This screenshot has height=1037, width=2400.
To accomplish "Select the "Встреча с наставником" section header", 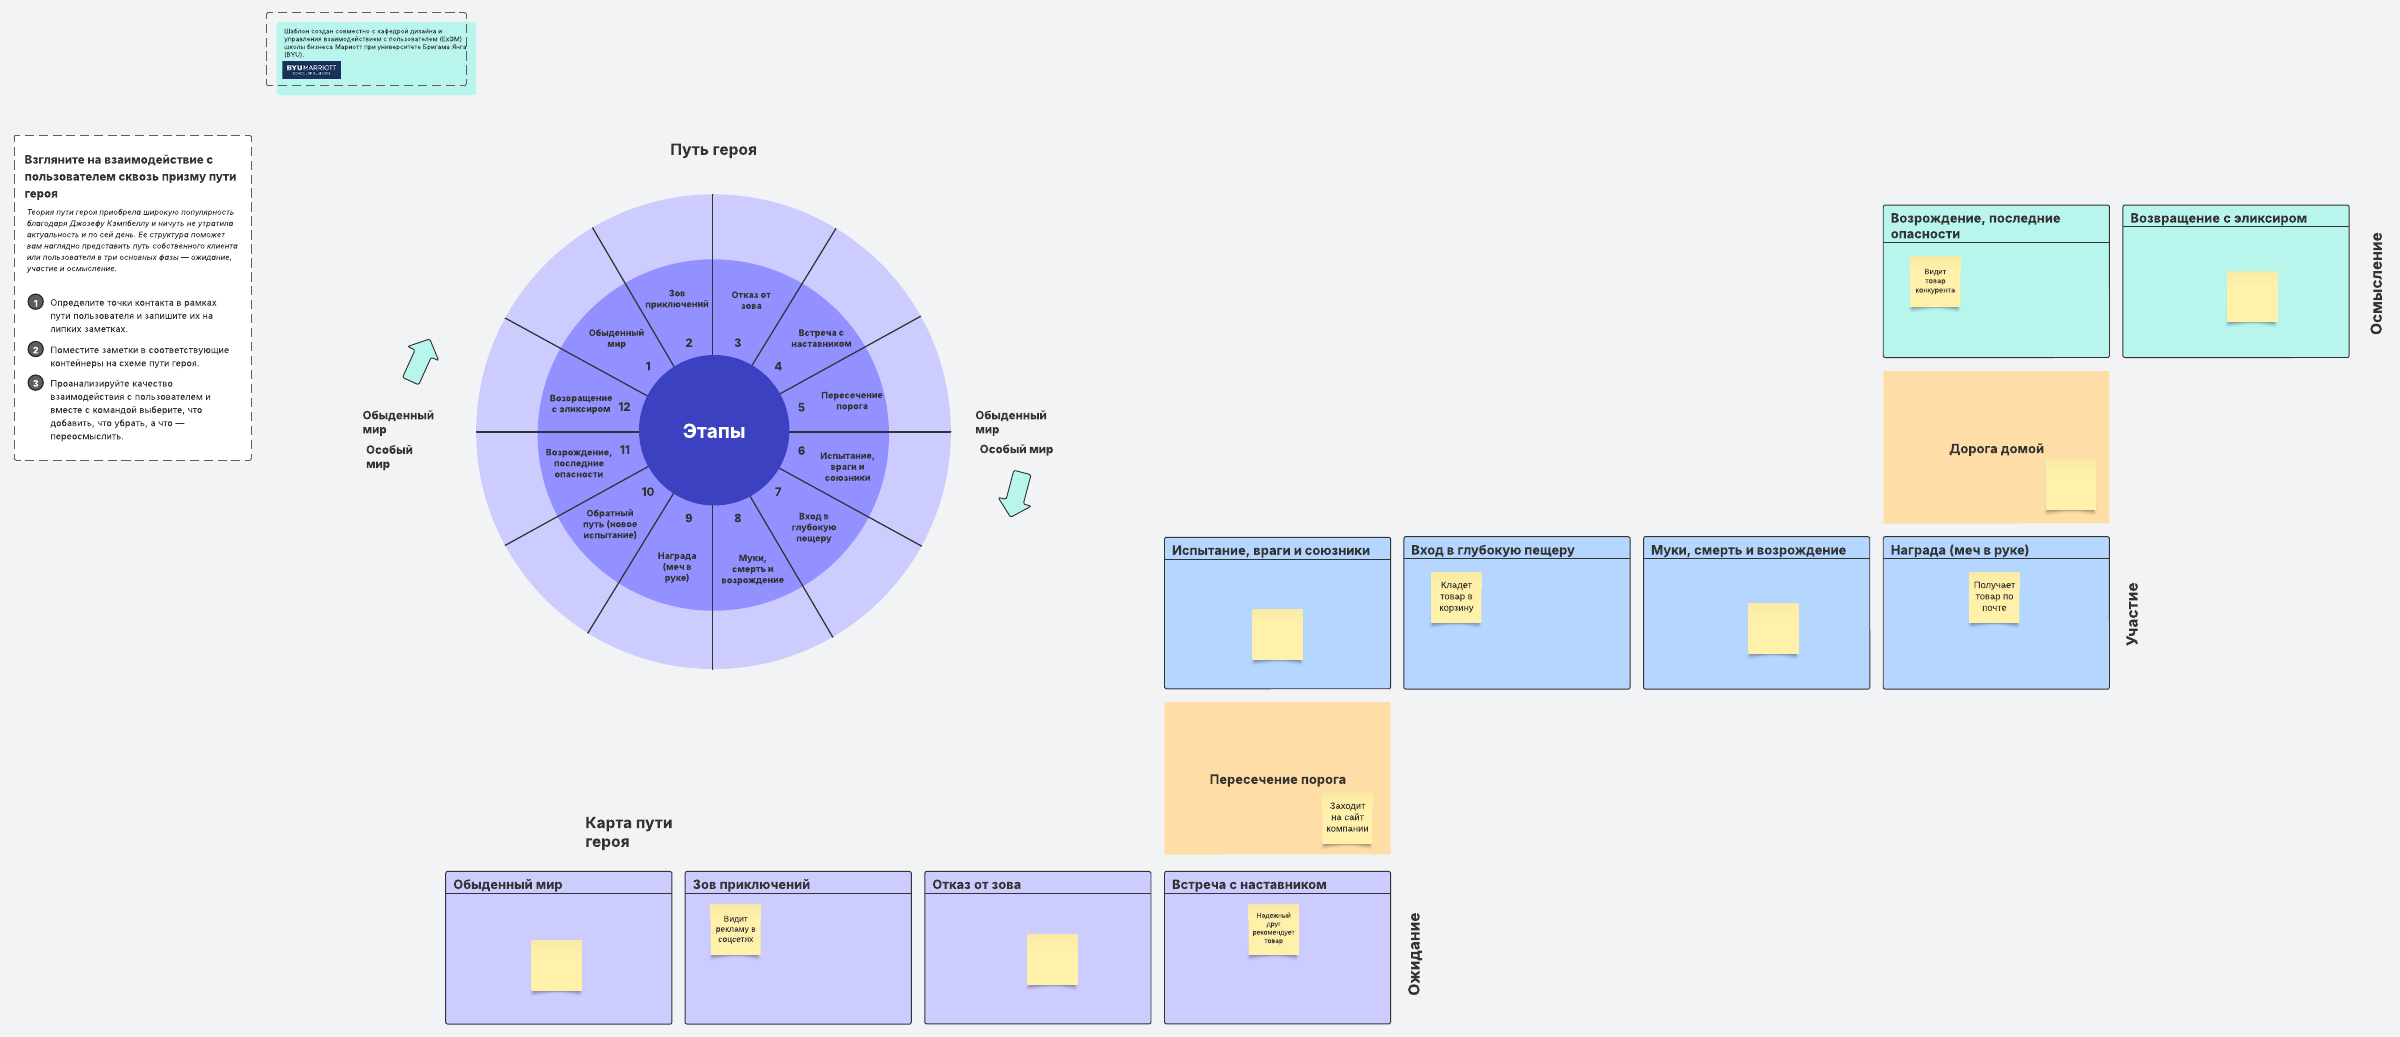I will [x=1249, y=884].
